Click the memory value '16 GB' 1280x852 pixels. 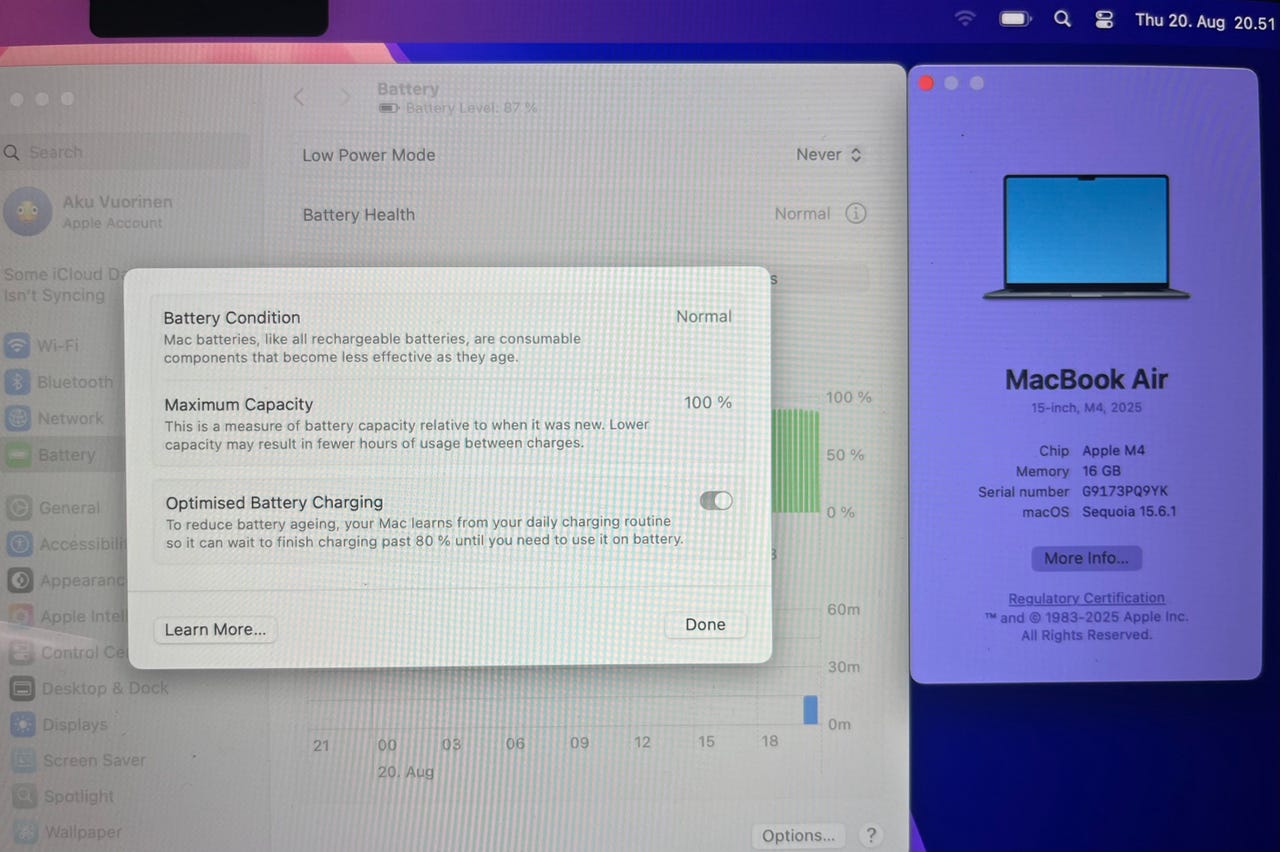1101,471
